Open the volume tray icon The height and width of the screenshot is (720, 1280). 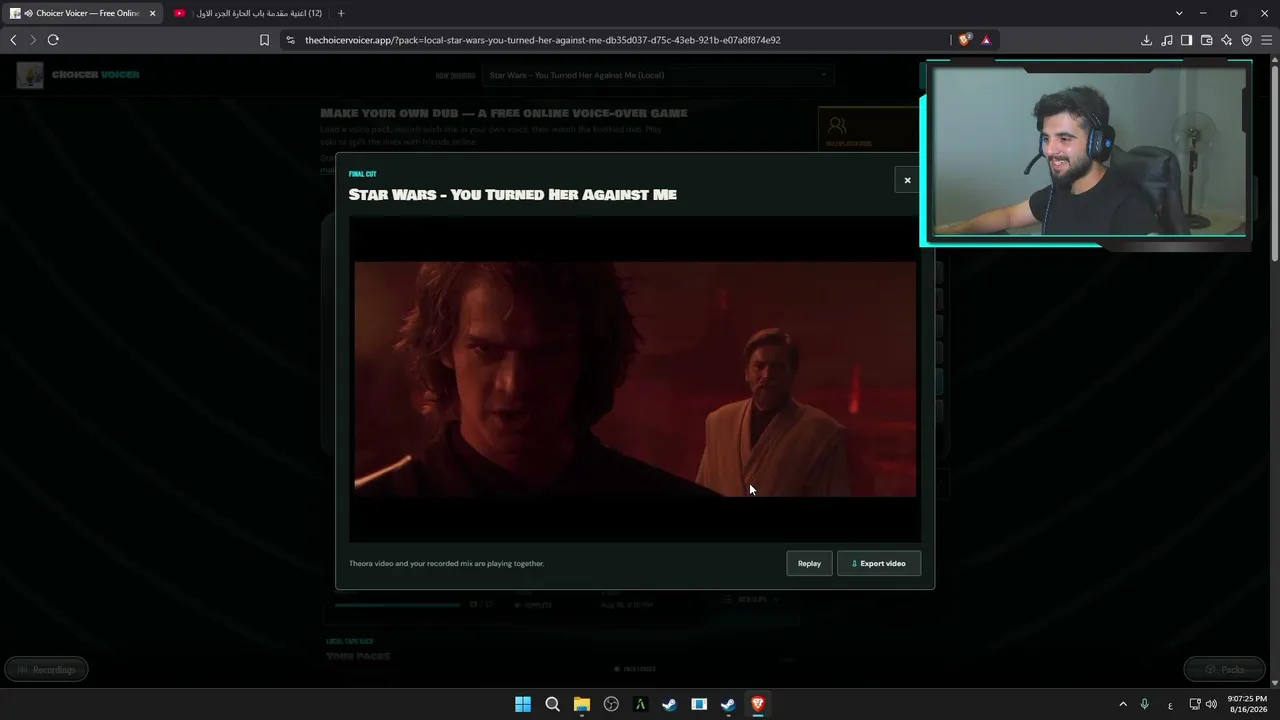(x=1212, y=704)
